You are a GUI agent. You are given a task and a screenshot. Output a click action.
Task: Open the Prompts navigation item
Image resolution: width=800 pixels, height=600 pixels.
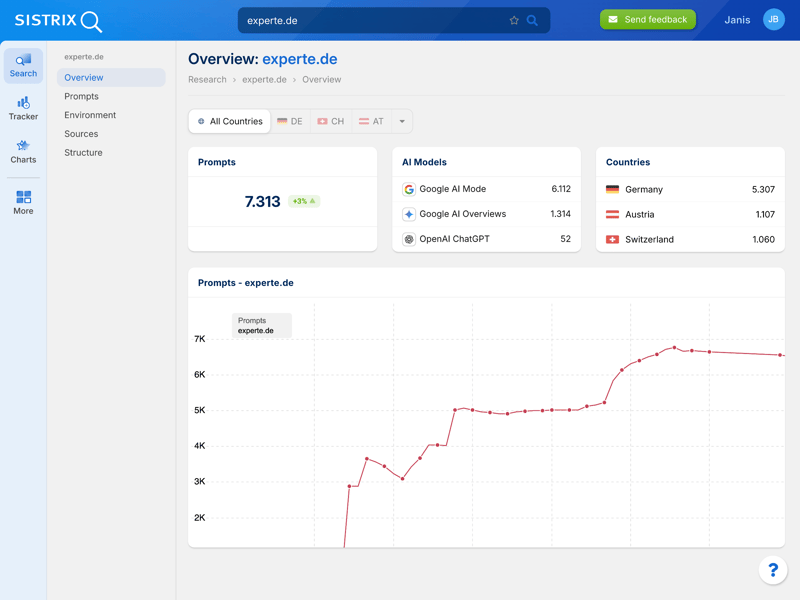point(81,96)
